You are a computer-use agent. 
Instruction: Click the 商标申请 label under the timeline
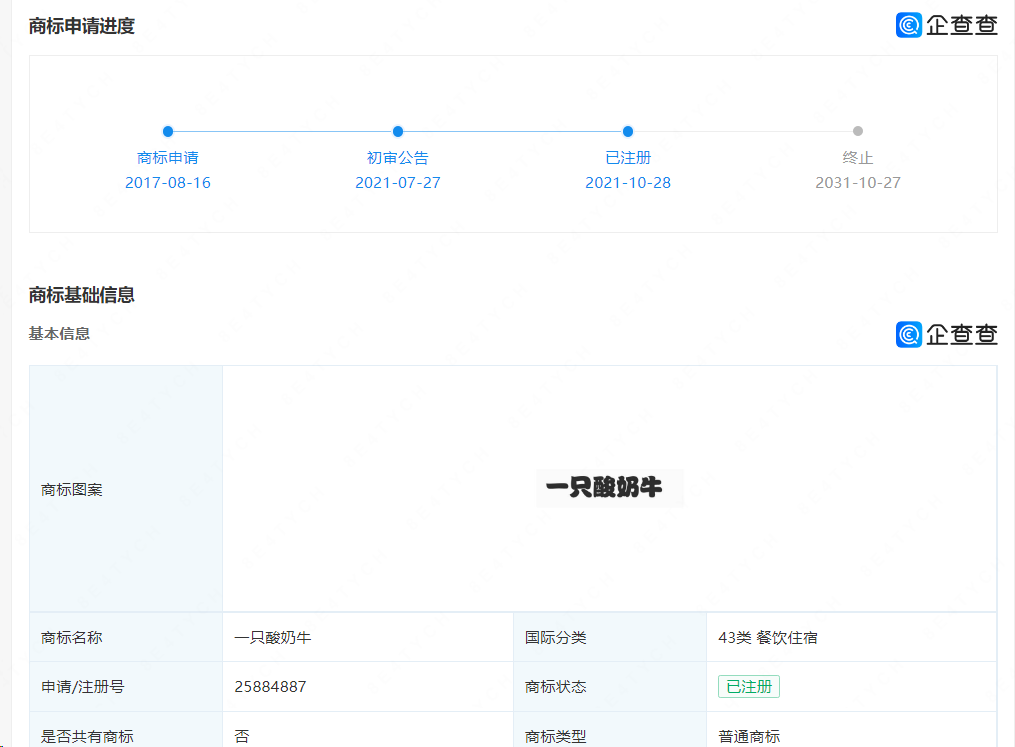(x=168, y=158)
